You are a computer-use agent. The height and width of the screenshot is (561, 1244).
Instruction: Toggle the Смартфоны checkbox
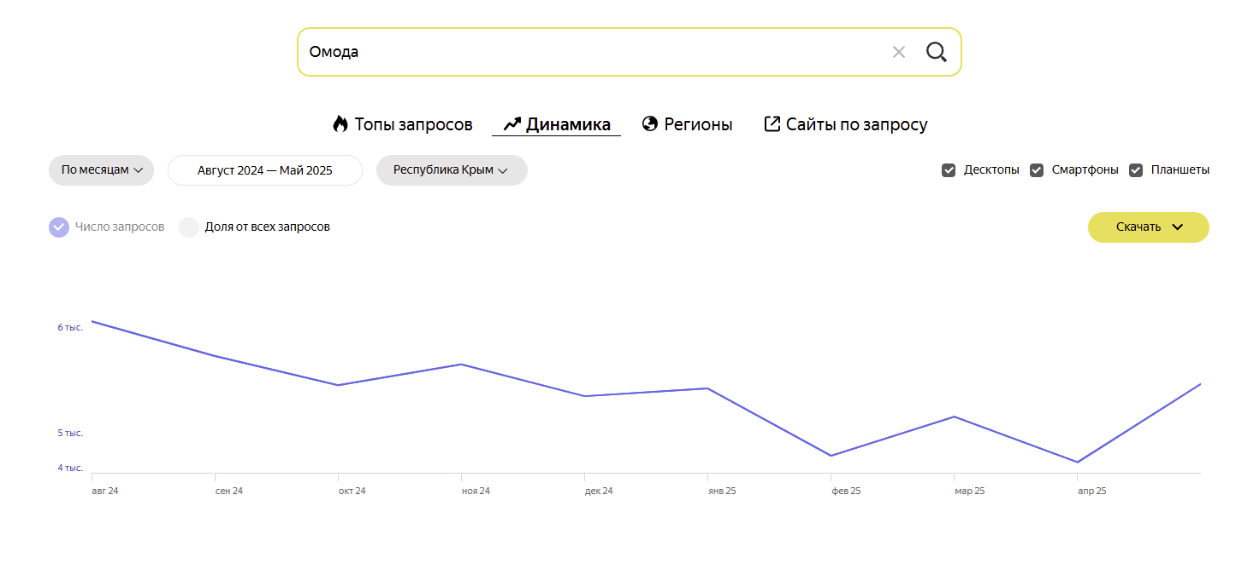point(1037,170)
